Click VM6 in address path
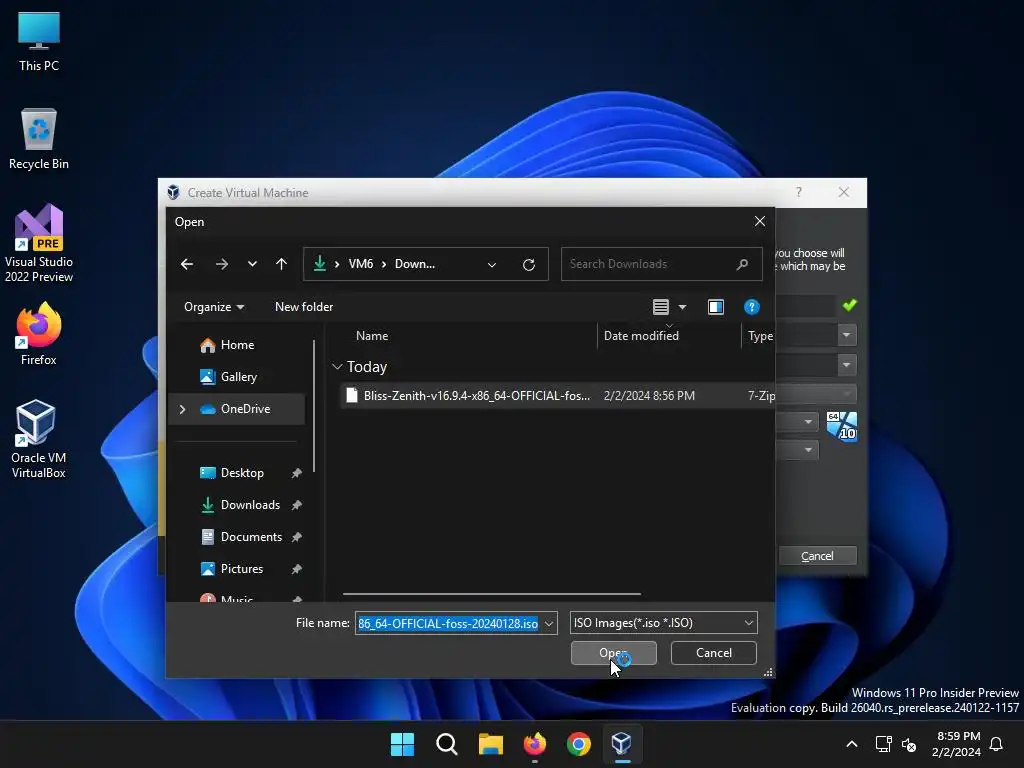This screenshot has width=1024, height=768. click(360, 264)
